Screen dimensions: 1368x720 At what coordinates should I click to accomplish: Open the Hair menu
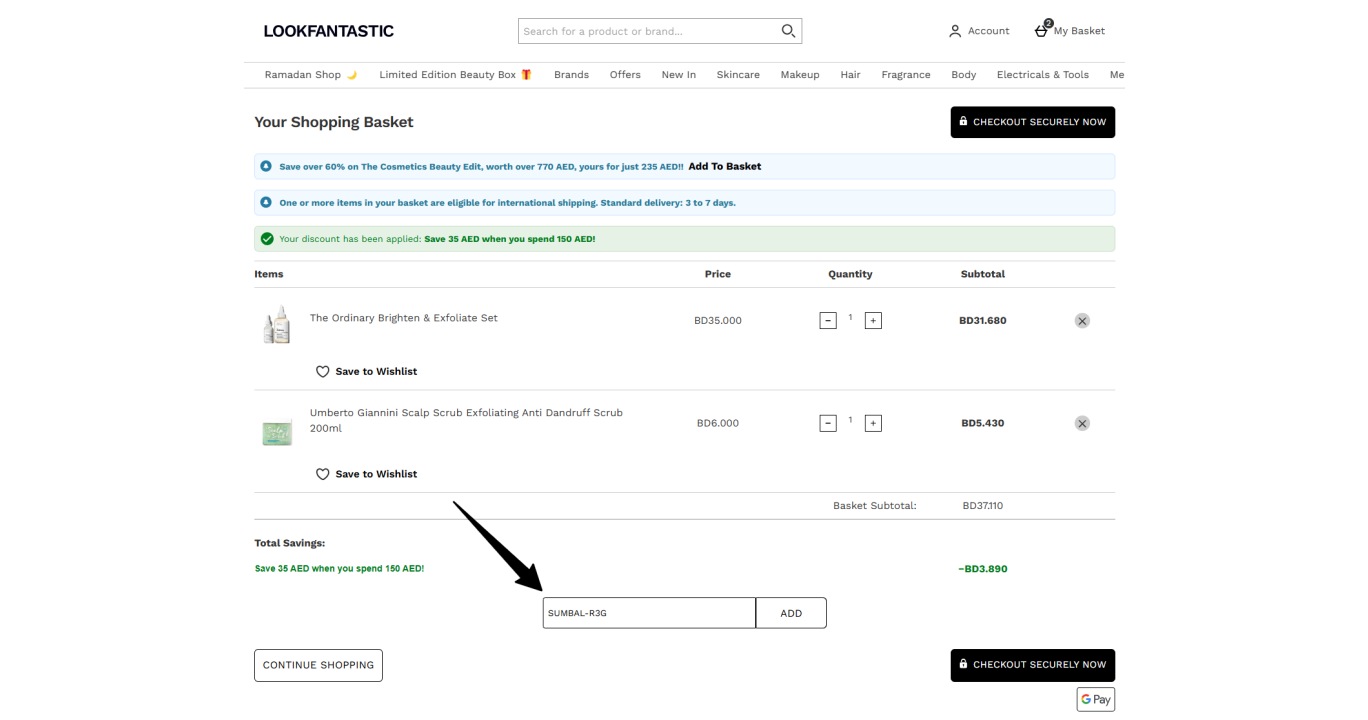point(850,75)
